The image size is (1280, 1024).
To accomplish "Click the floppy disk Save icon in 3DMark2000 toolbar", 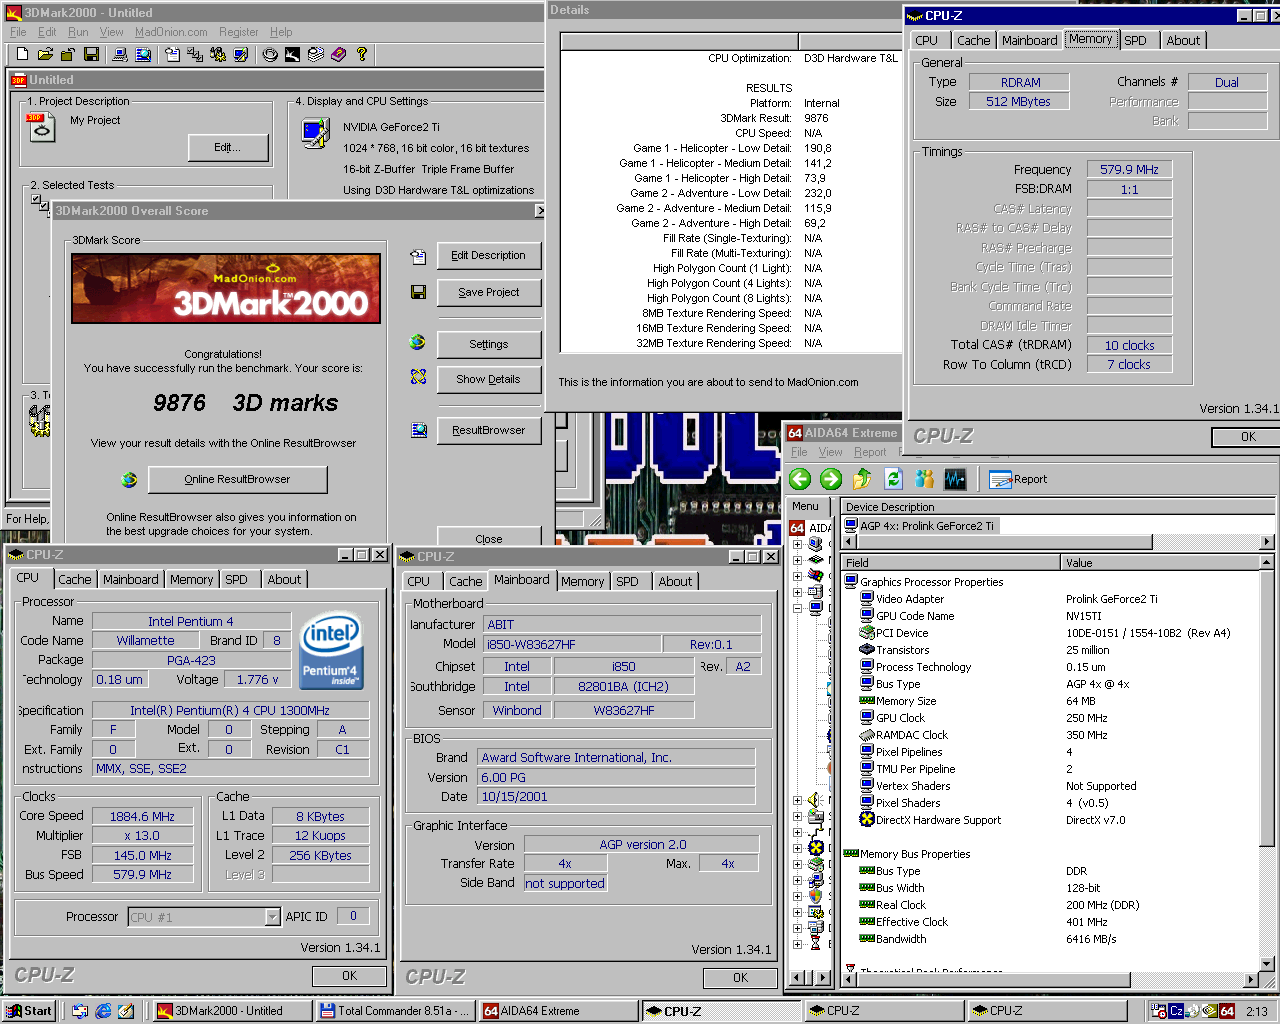I will [x=91, y=54].
